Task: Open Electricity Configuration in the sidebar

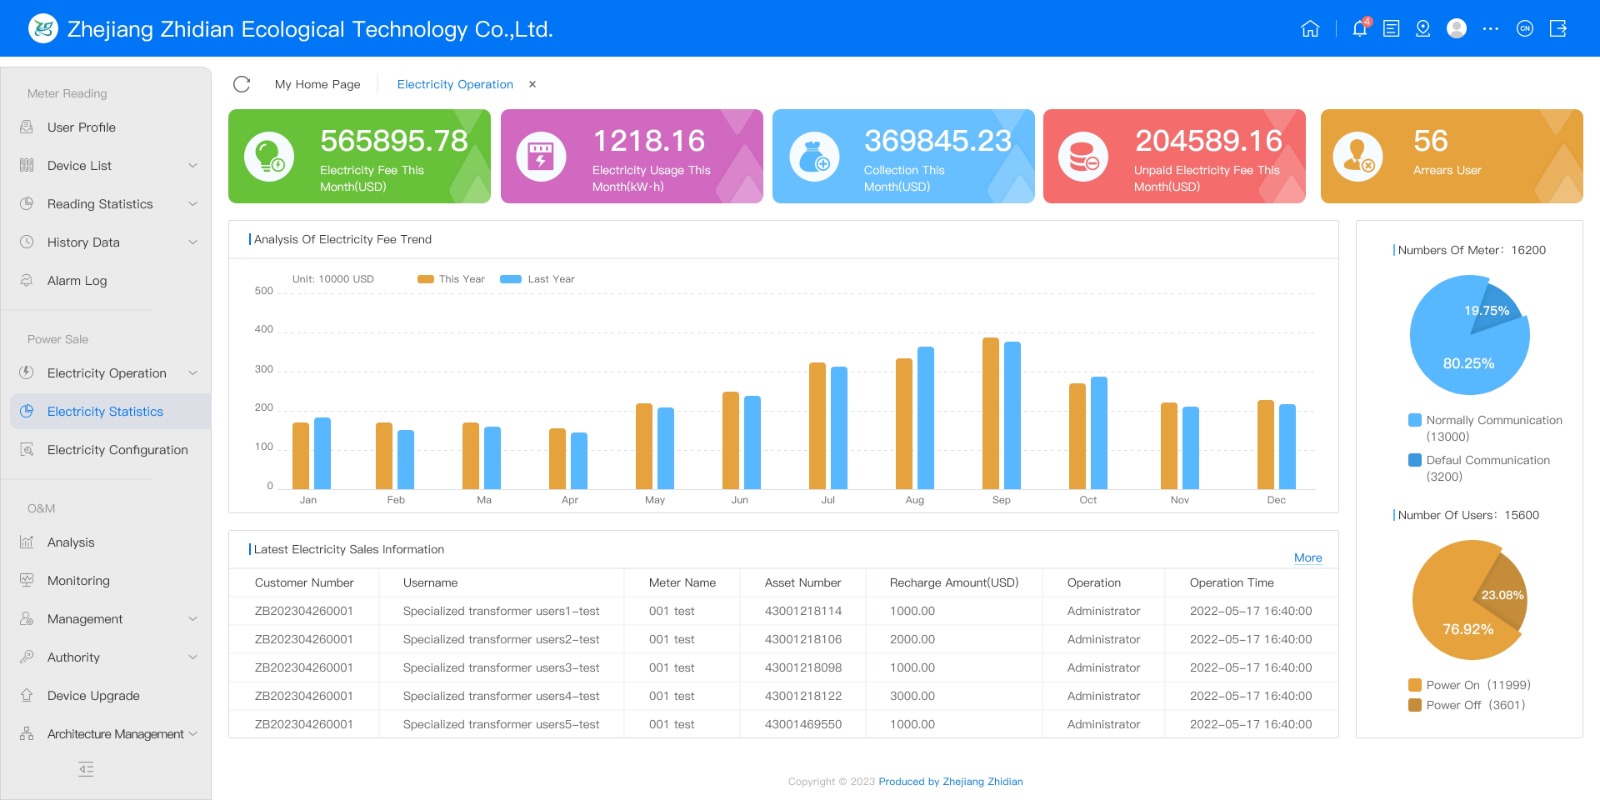Action: 117,450
